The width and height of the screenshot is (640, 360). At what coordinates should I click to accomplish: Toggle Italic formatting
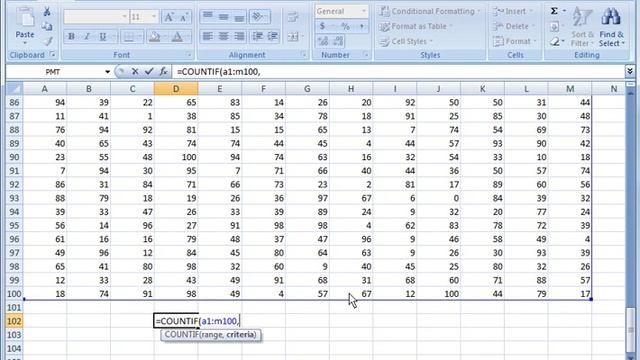[87, 37]
